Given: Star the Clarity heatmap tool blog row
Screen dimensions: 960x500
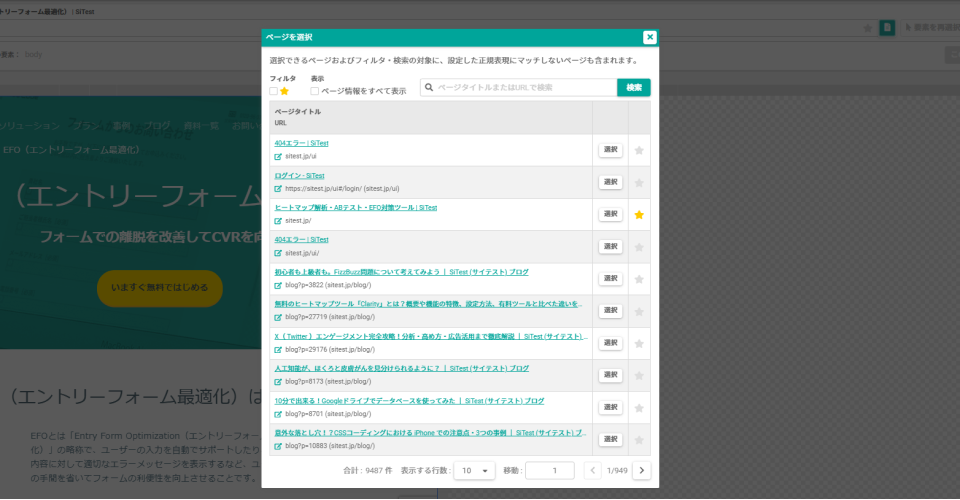Looking at the screenshot, I should point(639,312).
